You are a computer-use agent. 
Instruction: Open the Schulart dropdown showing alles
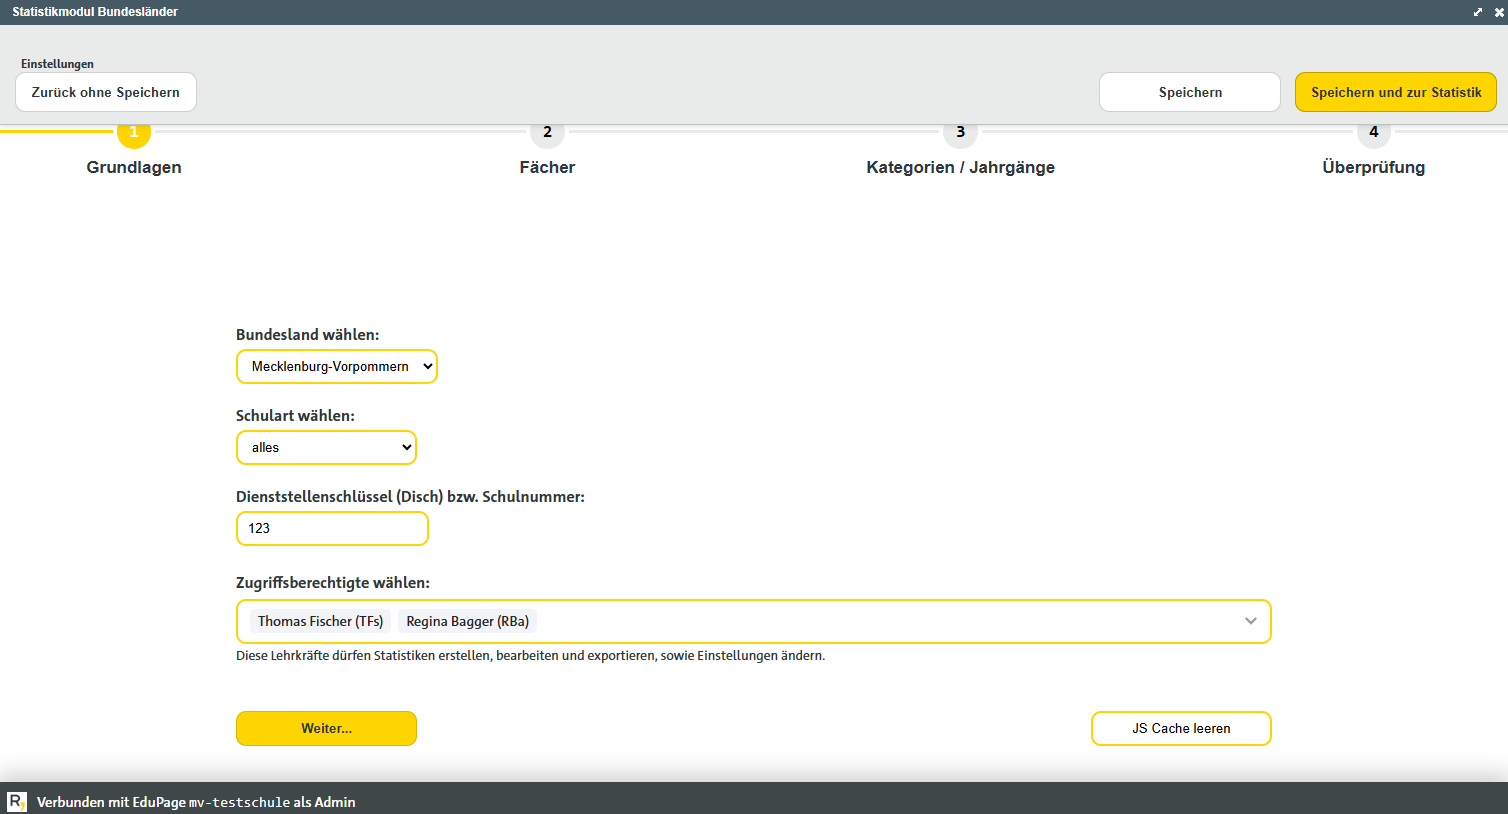coord(326,447)
